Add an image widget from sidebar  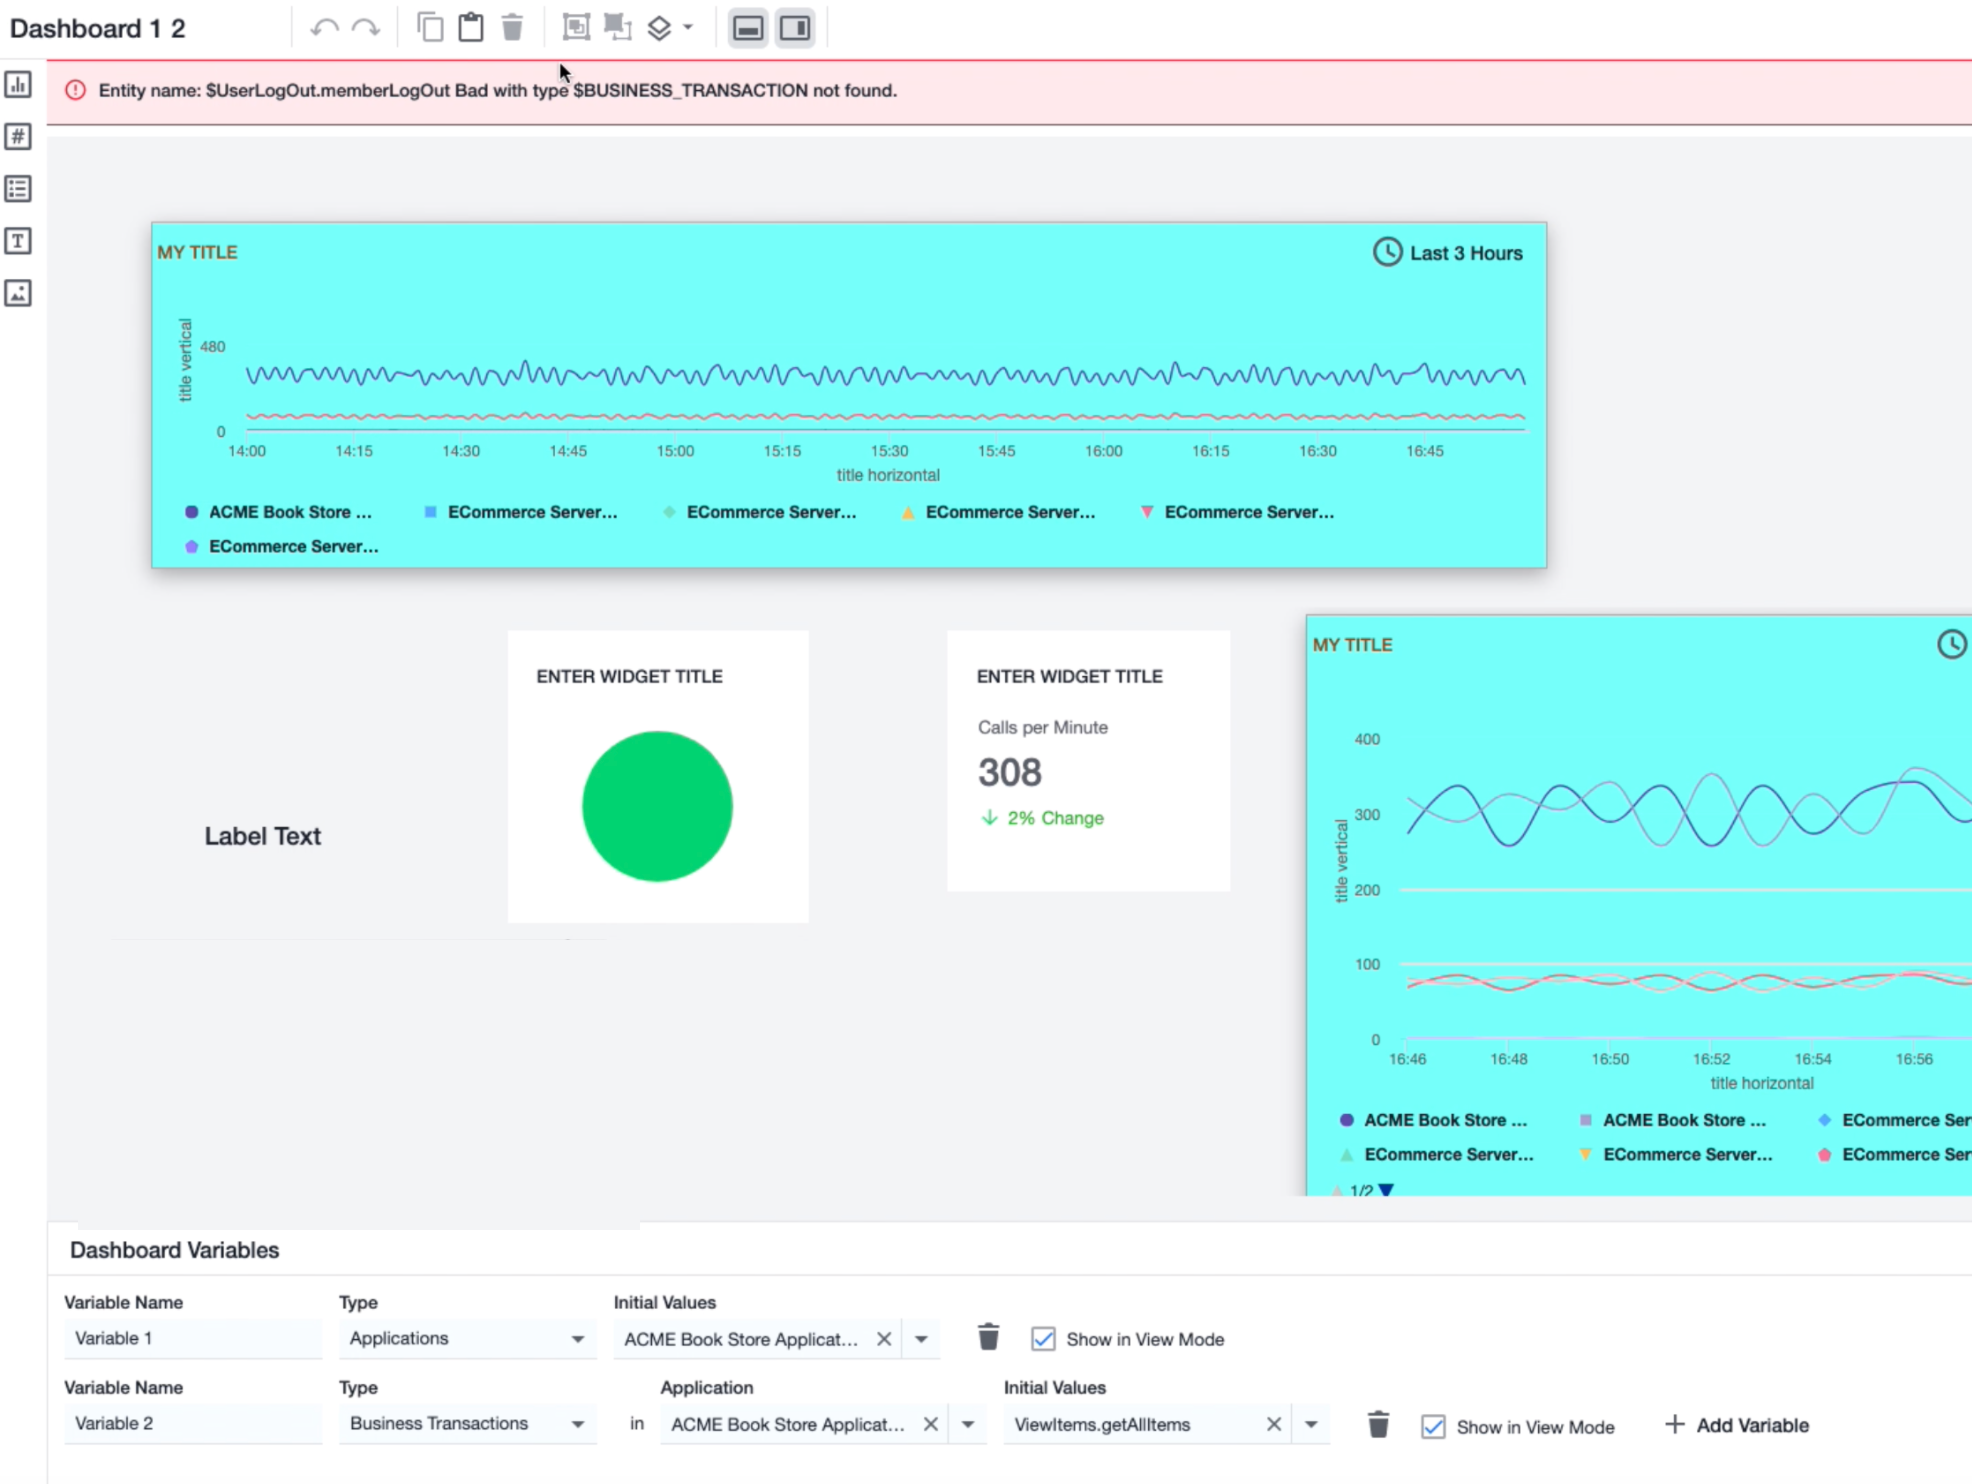pos(18,293)
